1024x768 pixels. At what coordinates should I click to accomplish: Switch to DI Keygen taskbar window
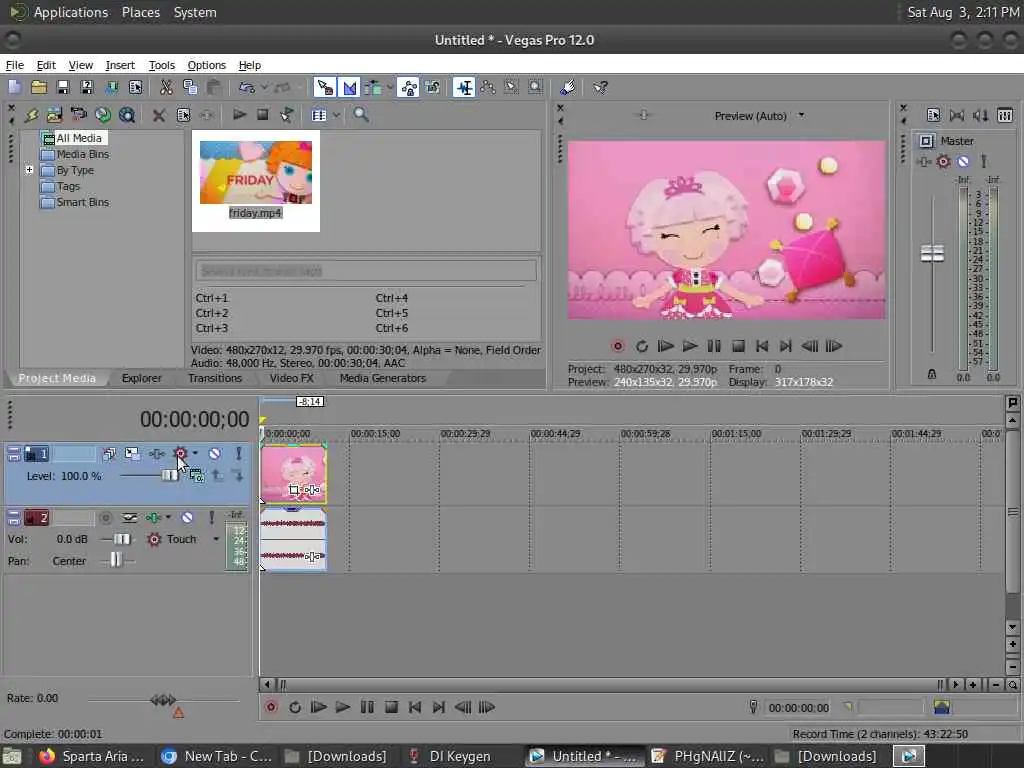tap(459, 756)
